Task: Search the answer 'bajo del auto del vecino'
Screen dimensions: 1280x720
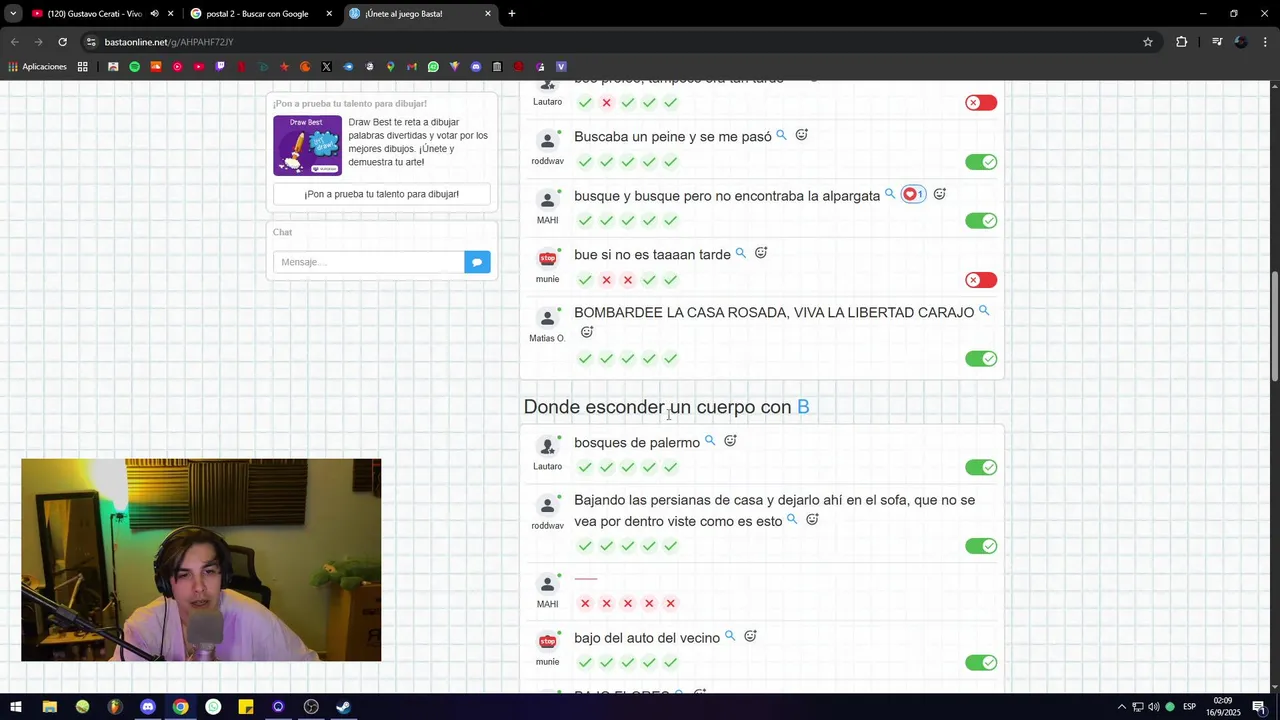Action: click(730, 636)
